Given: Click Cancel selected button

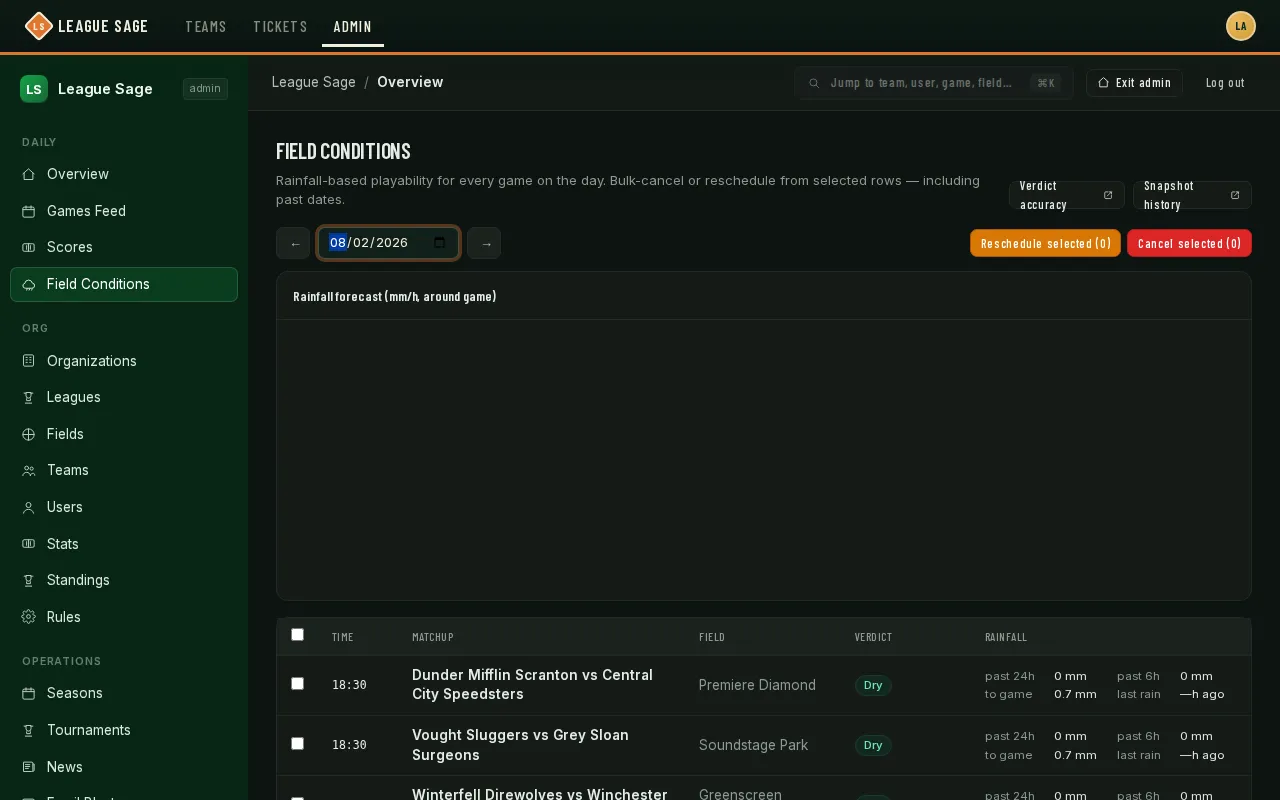Looking at the screenshot, I should (x=1189, y=243).
